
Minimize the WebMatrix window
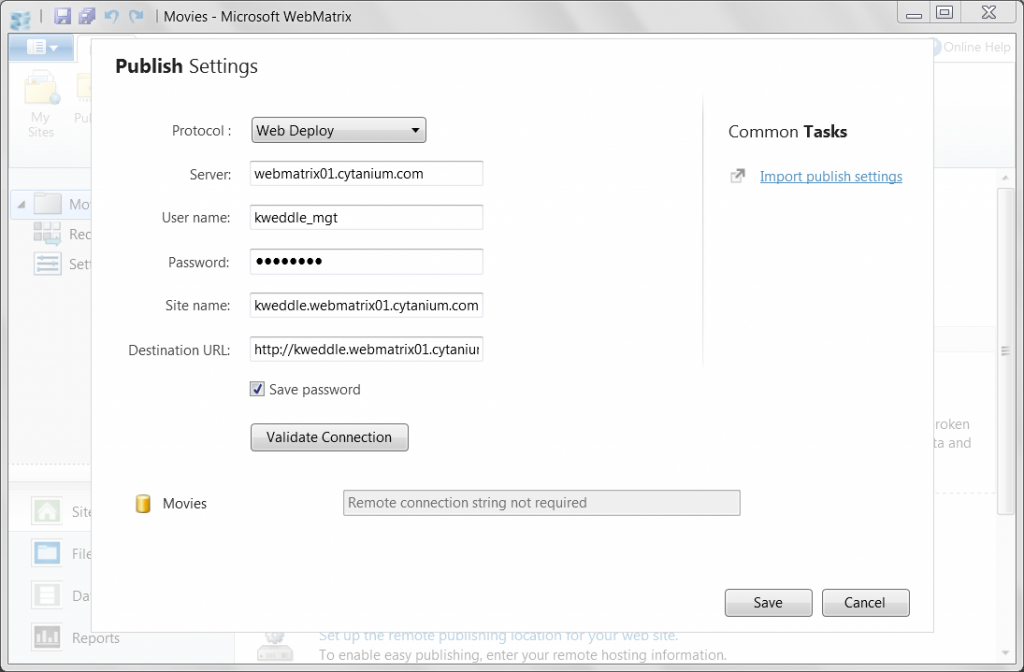914,12
